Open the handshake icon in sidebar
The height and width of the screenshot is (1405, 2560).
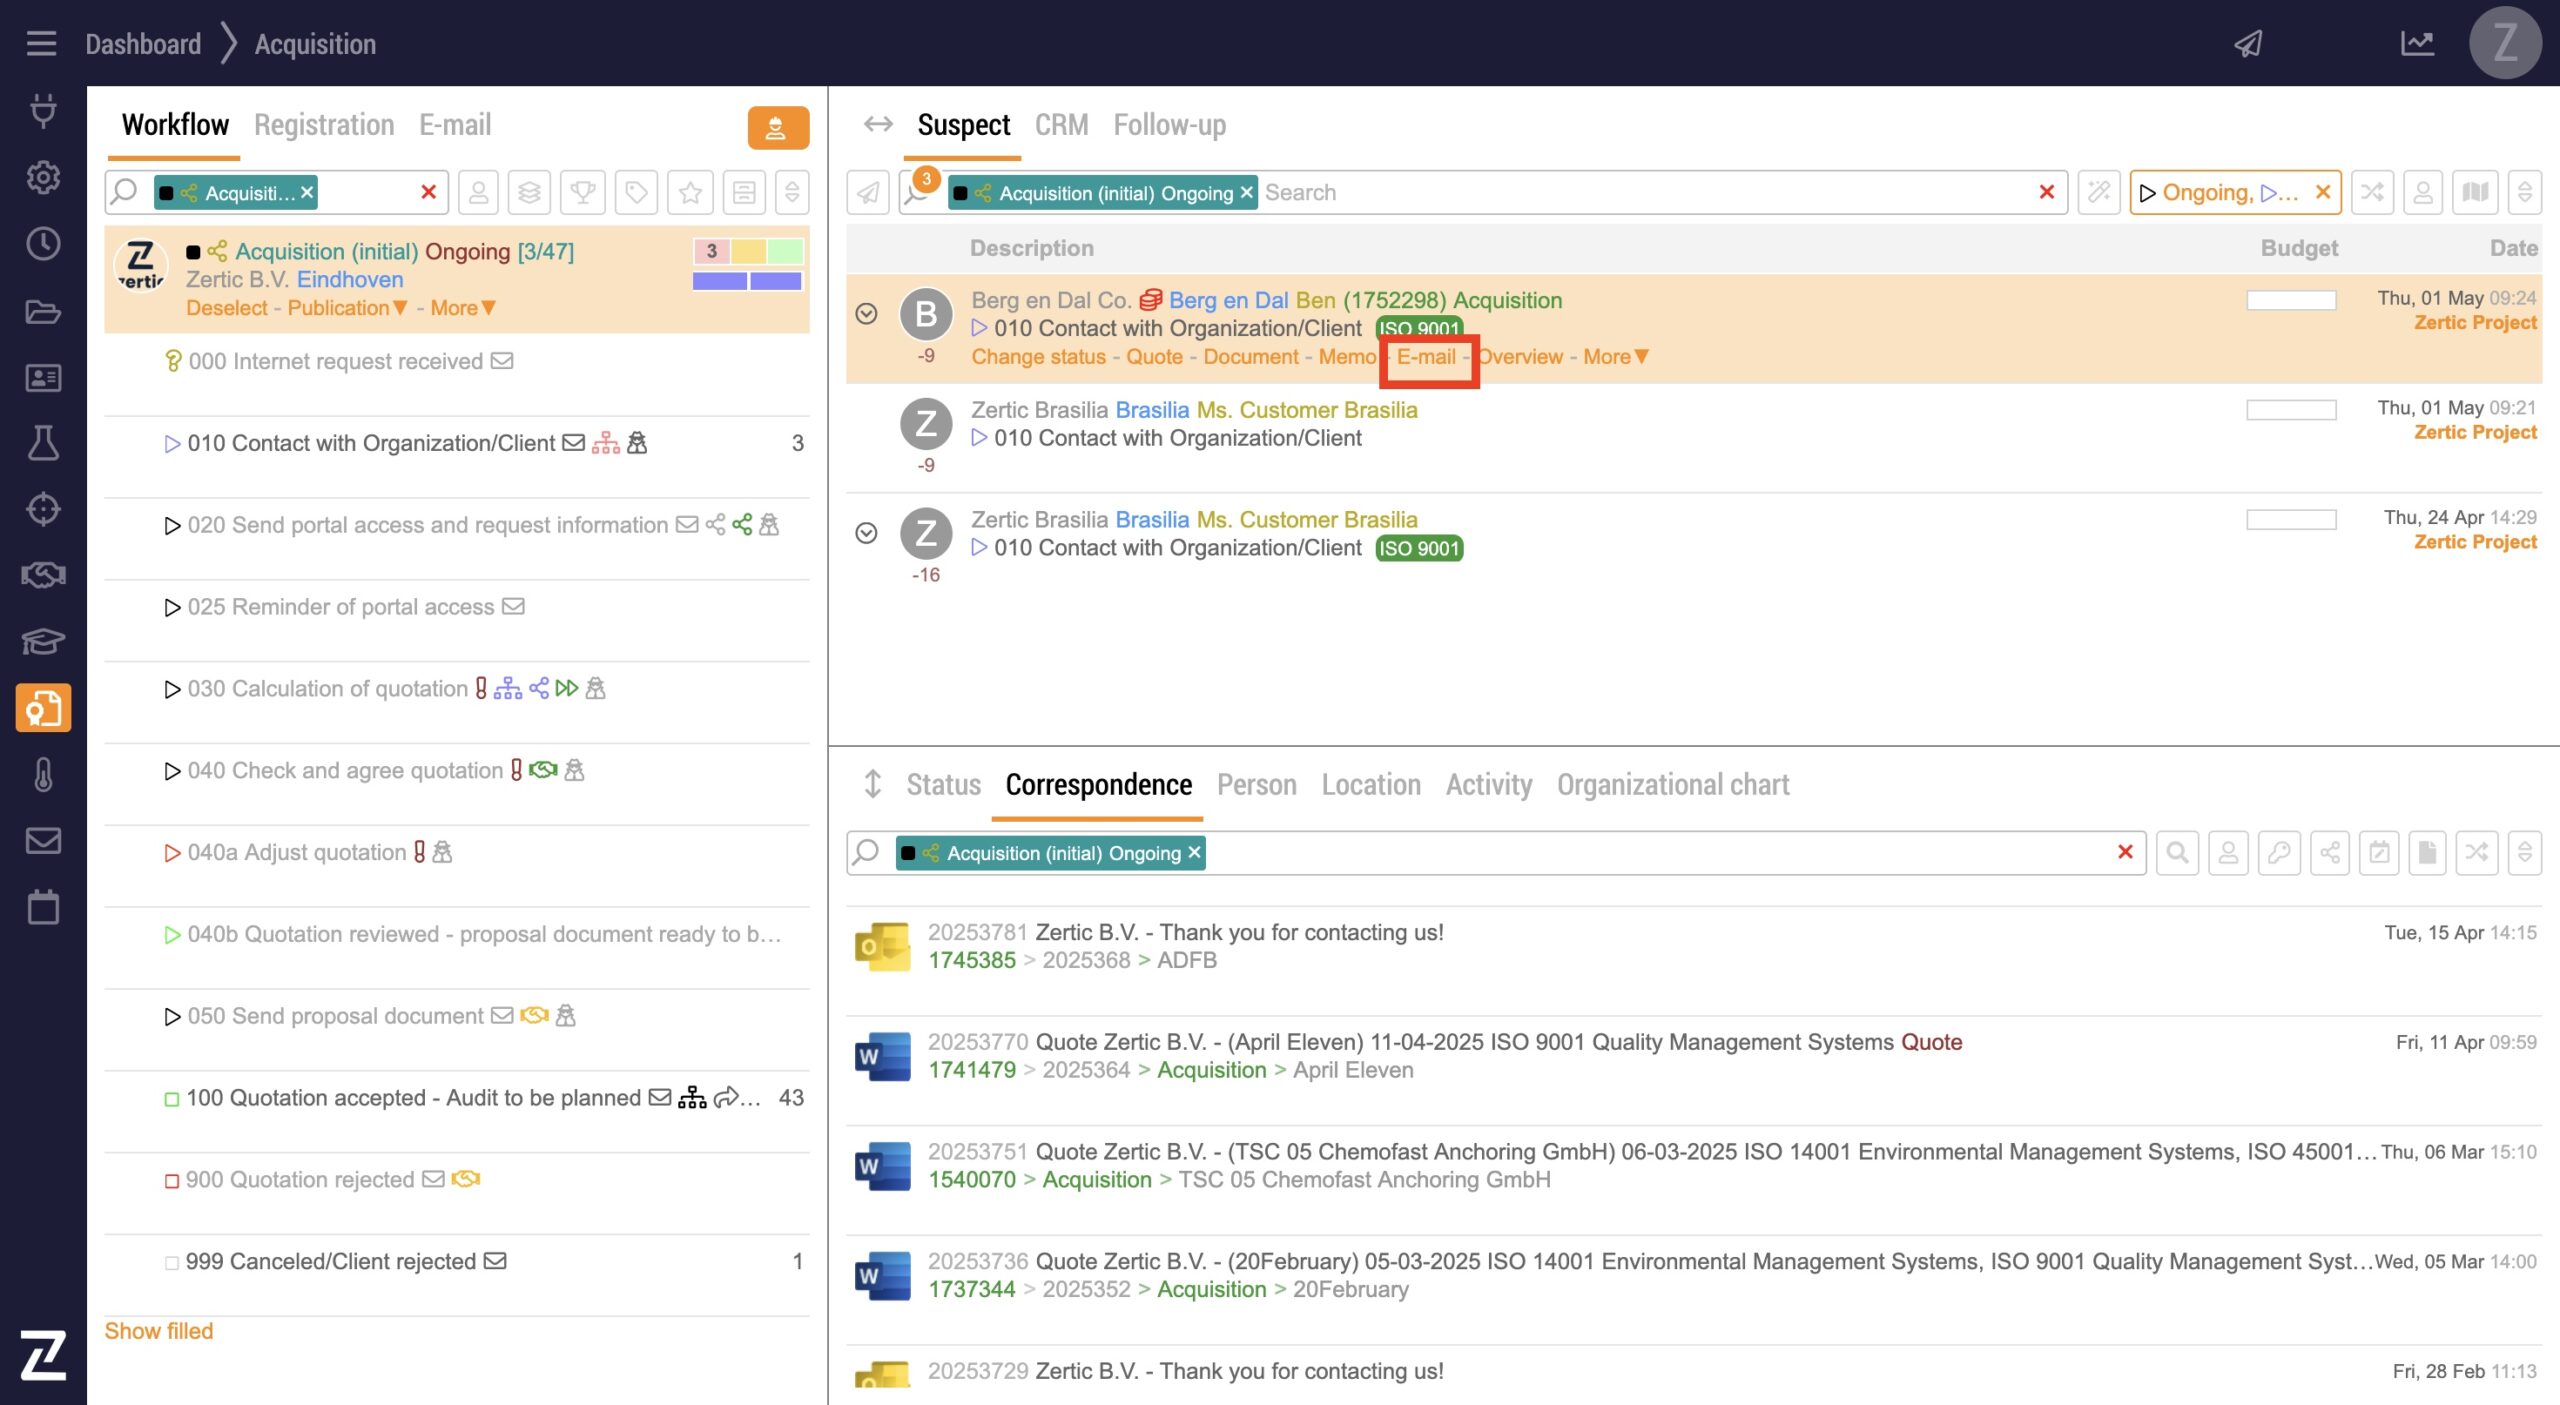(42, 575)
